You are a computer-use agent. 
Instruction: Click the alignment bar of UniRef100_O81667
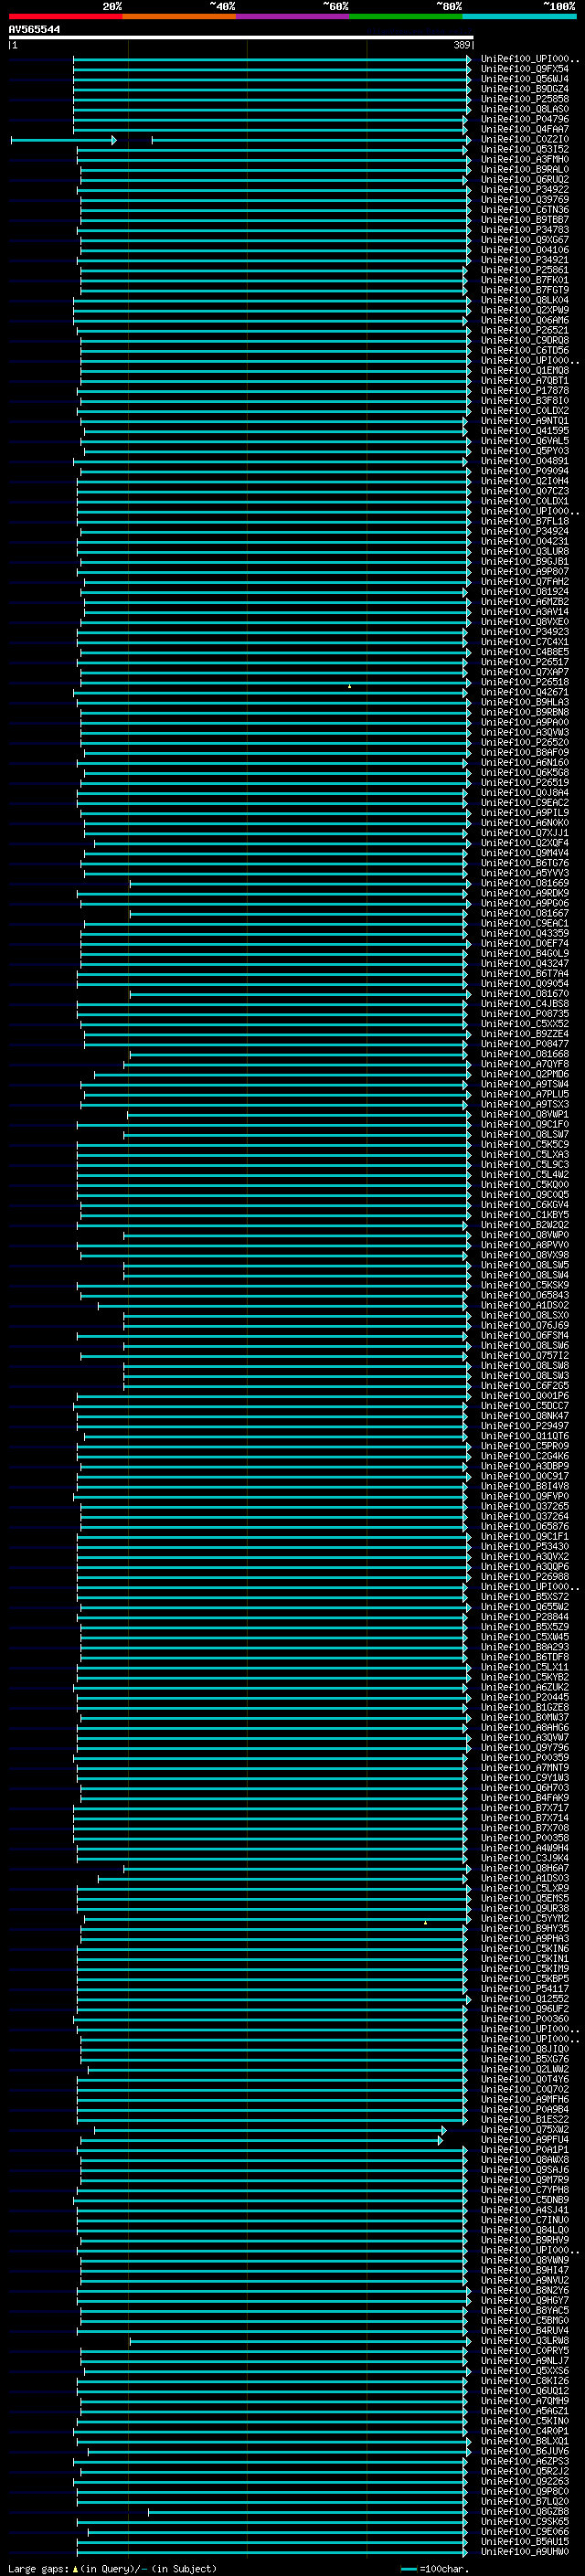(x=300, y=913)
